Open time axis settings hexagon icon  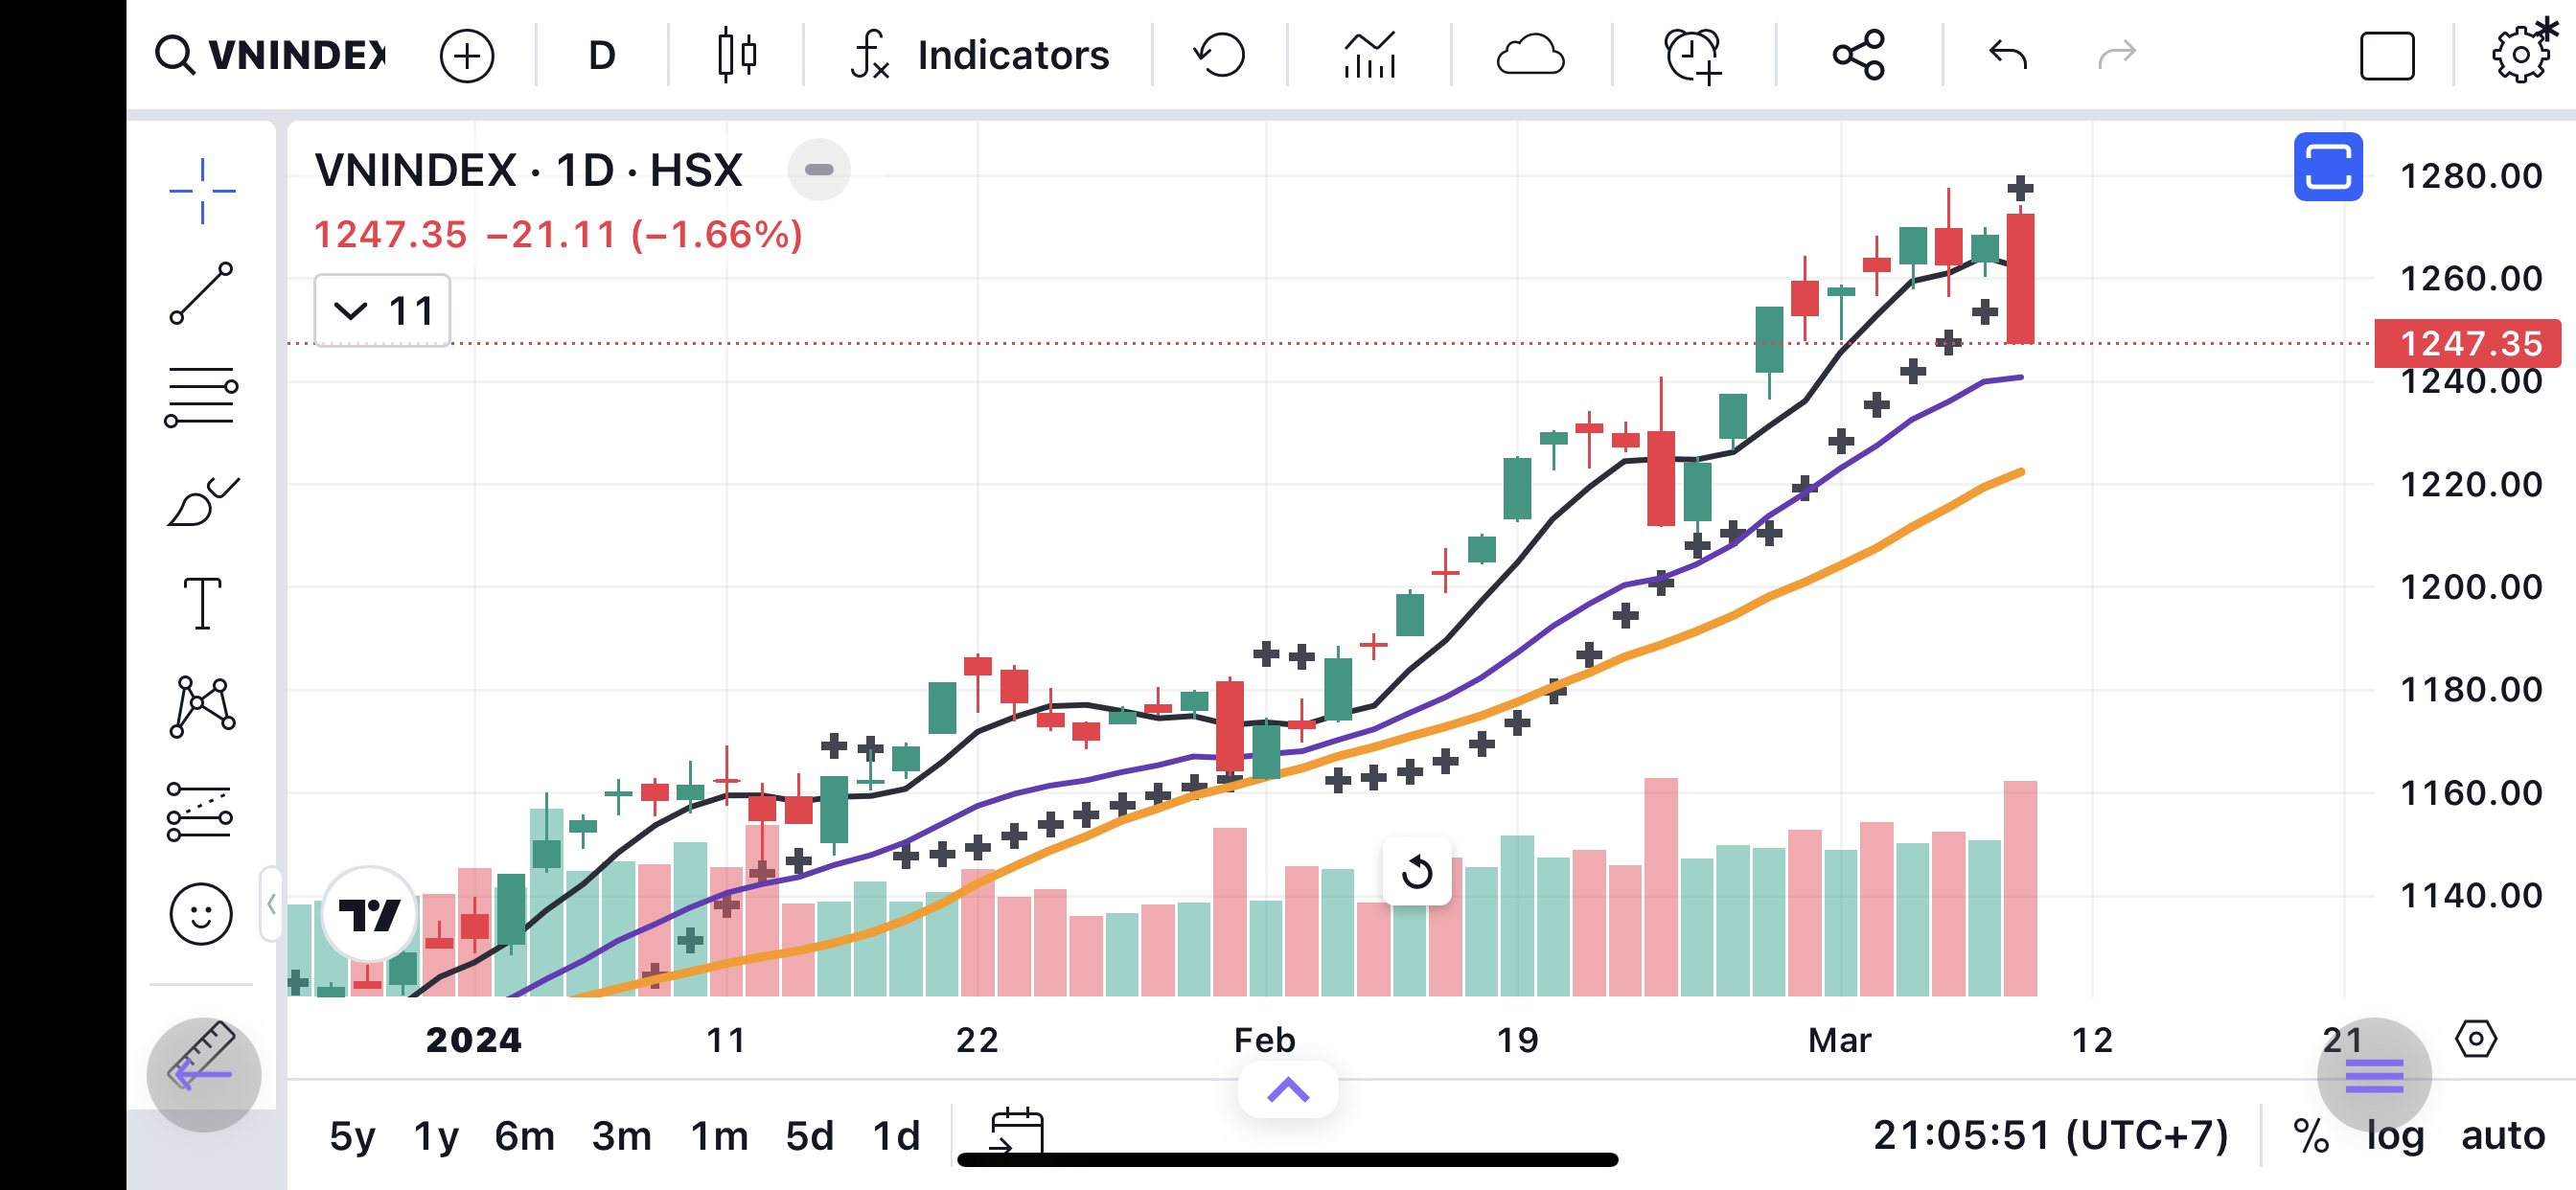coord(2475,1039)
